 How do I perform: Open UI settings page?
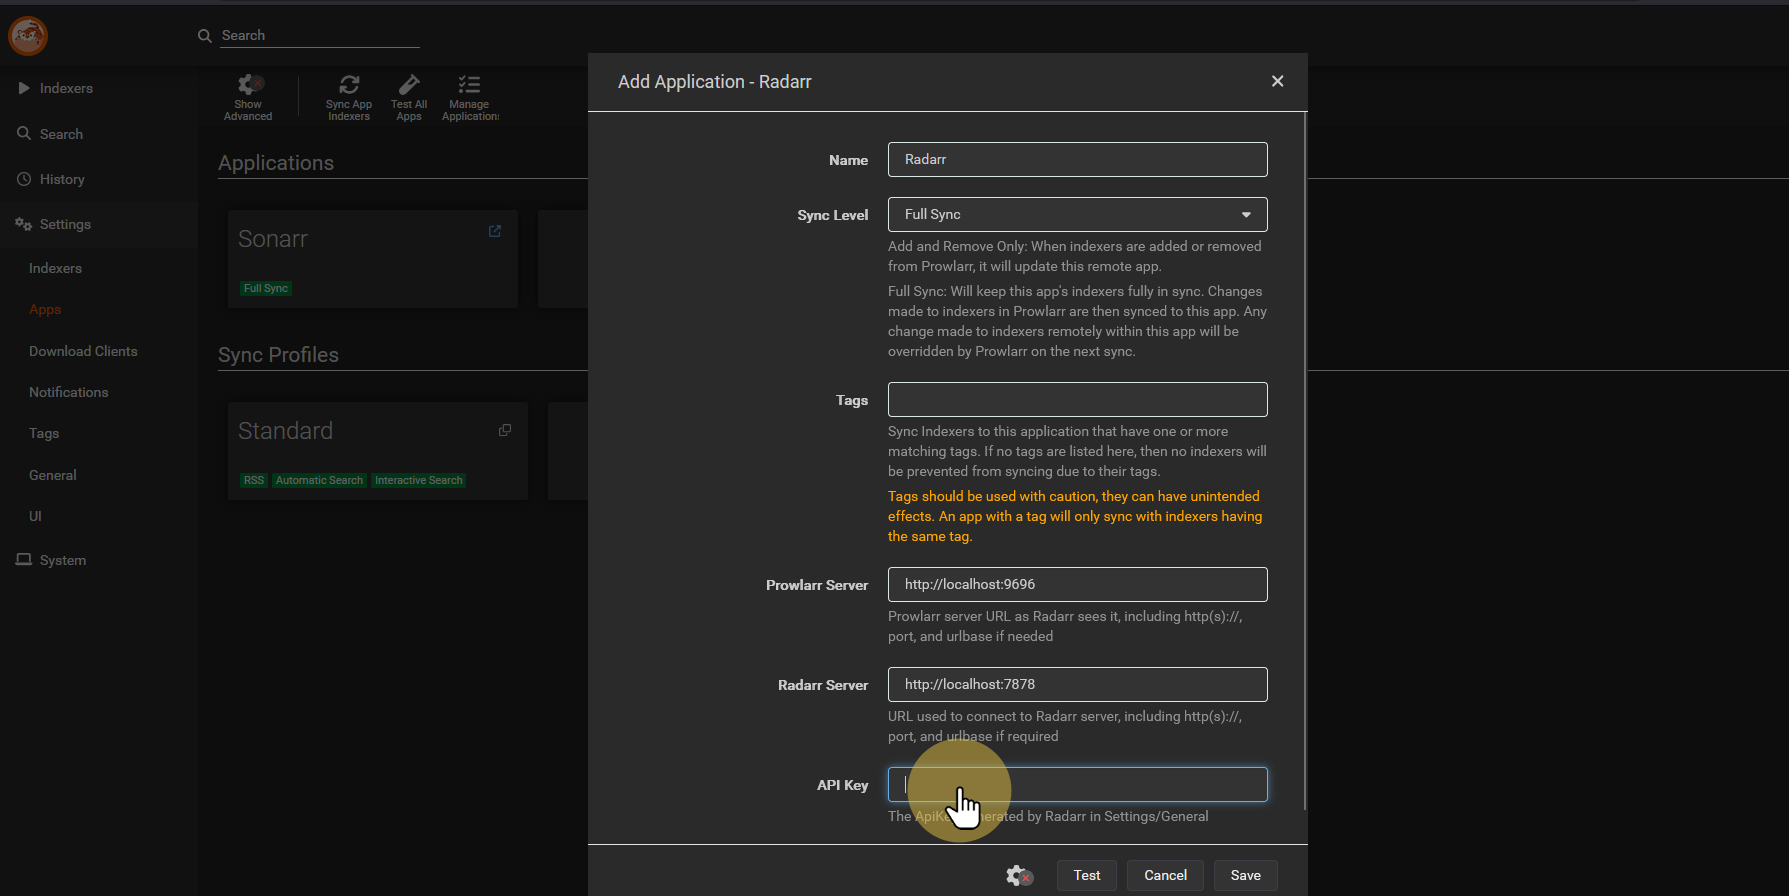click(x=35, y=516)
